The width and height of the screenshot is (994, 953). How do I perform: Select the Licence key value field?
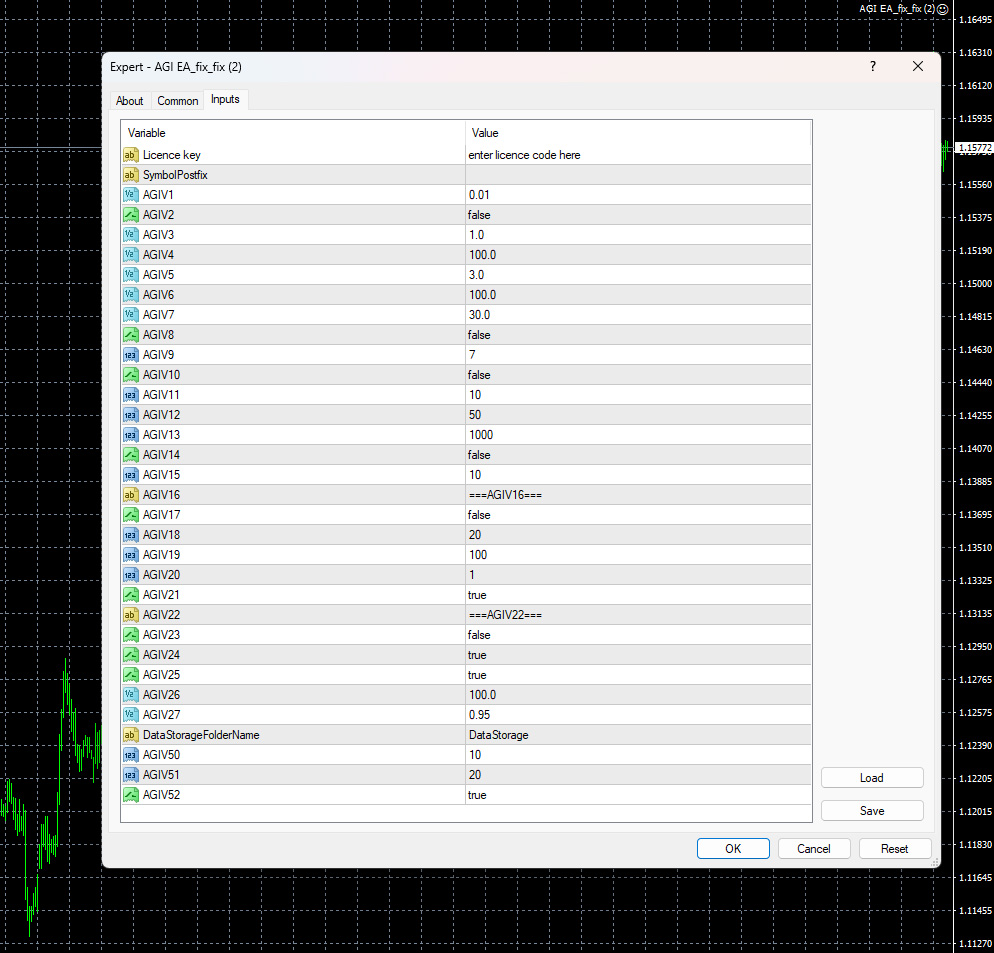coord(638,155)
